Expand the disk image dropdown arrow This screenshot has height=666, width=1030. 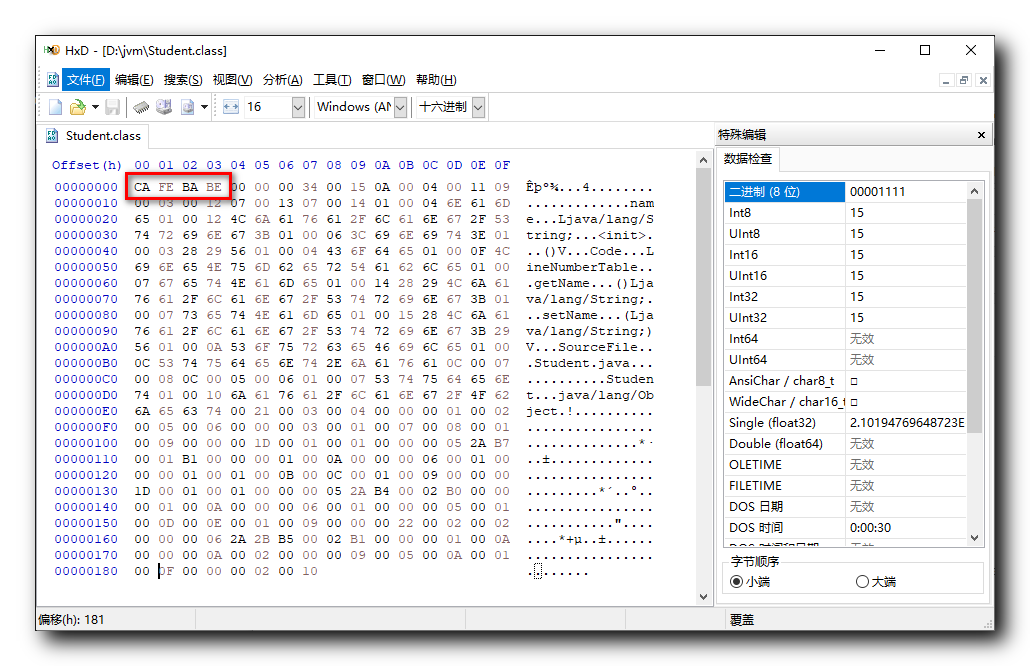(x=204, y=107)
